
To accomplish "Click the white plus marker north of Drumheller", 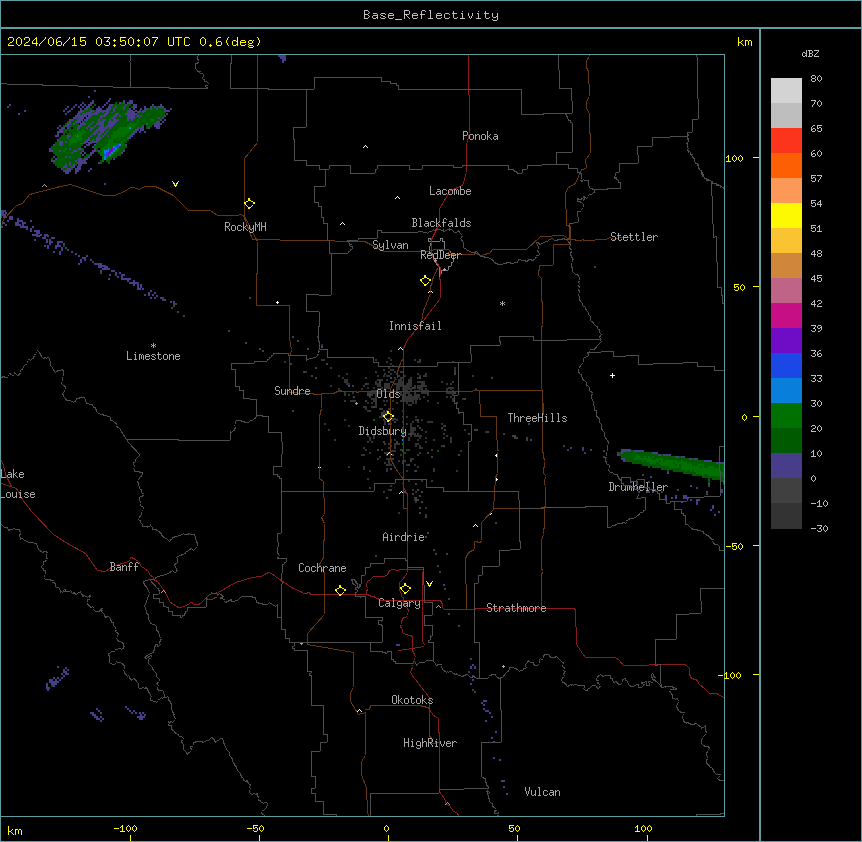I will click(x=612, y=375).
